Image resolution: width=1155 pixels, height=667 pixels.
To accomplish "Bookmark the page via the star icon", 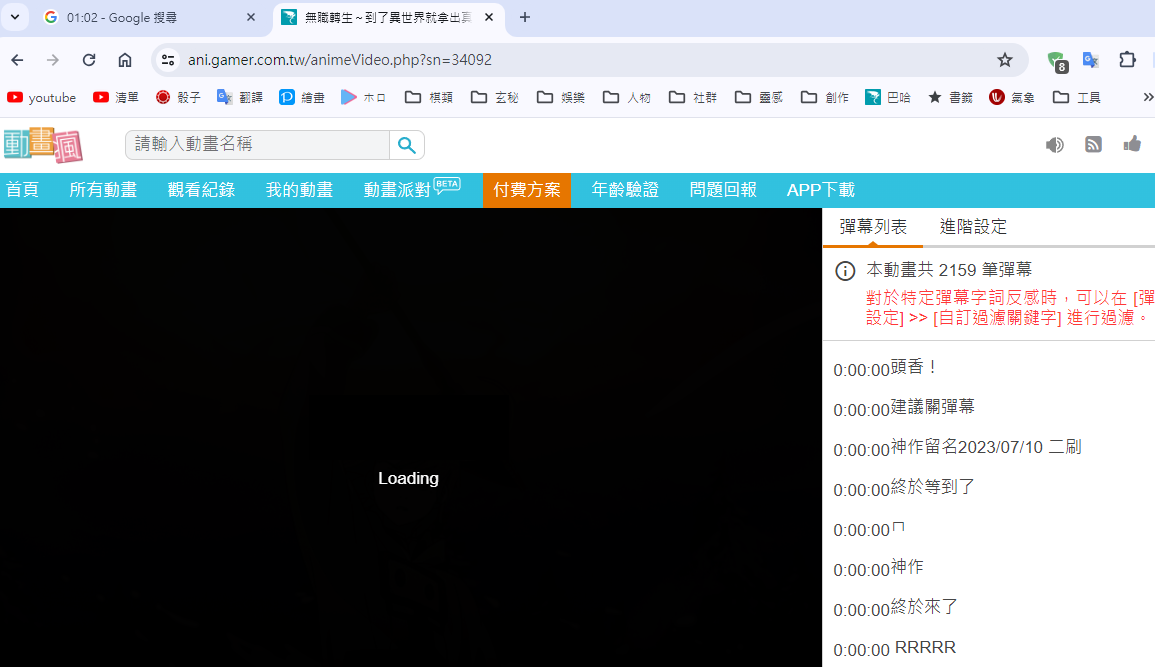I will point(1004,59).
